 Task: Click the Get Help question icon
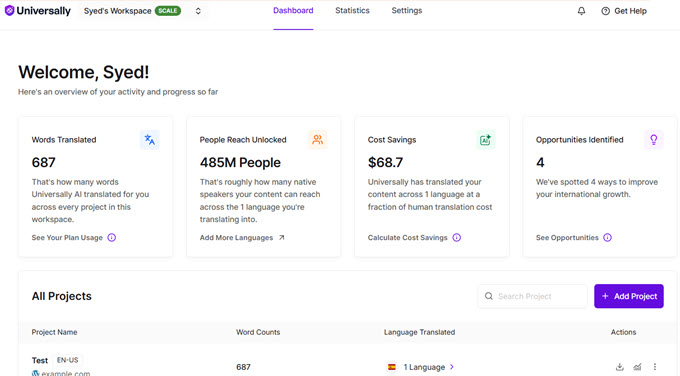point(605,11)
